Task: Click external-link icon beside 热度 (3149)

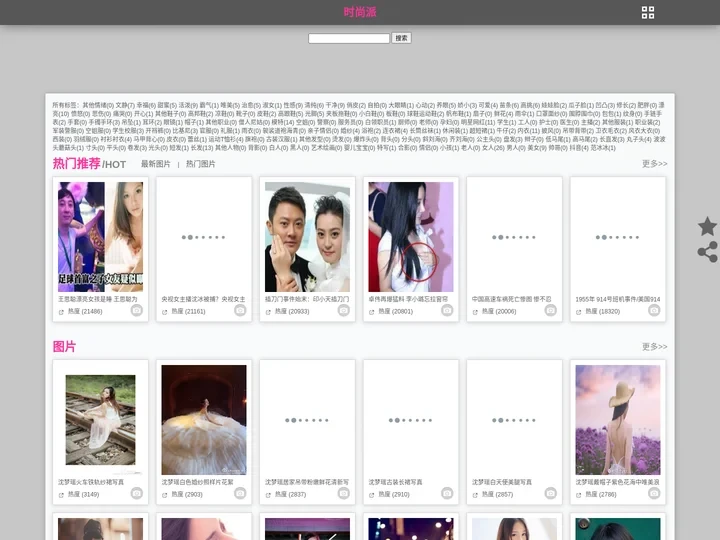Action: coord(61,495)
